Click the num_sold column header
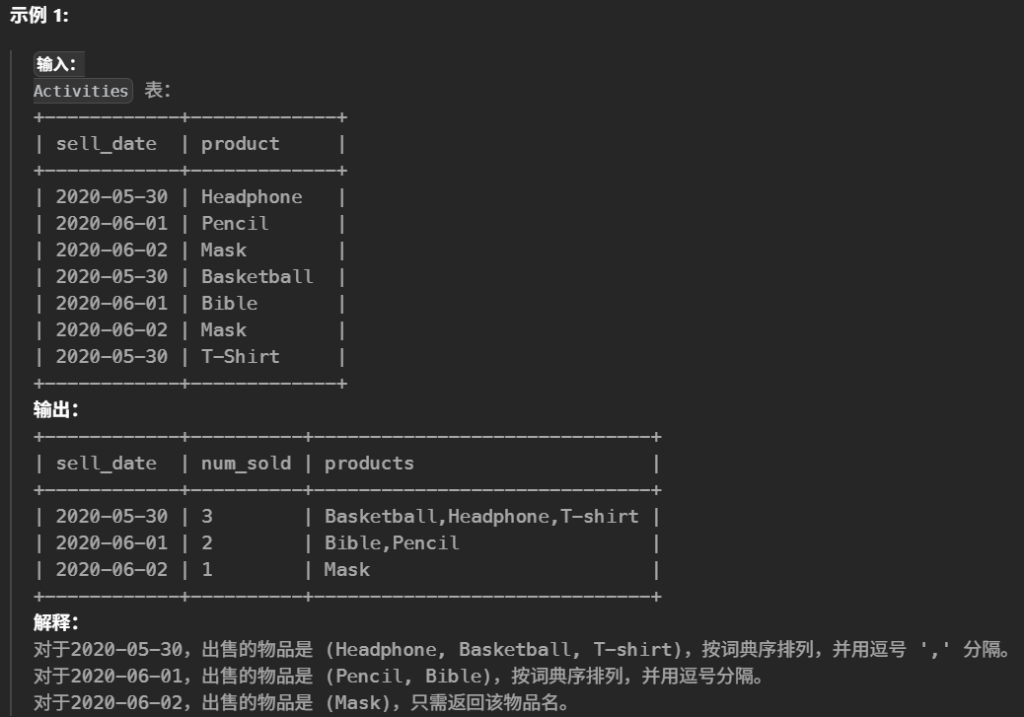Screen dimensions: 1024x717 pos(246,464)
